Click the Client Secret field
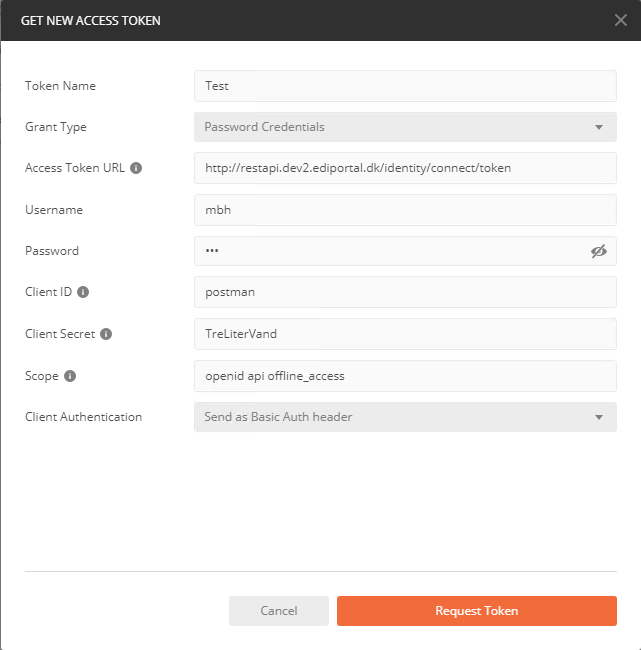The image size is (641, 650). point(405,334)
